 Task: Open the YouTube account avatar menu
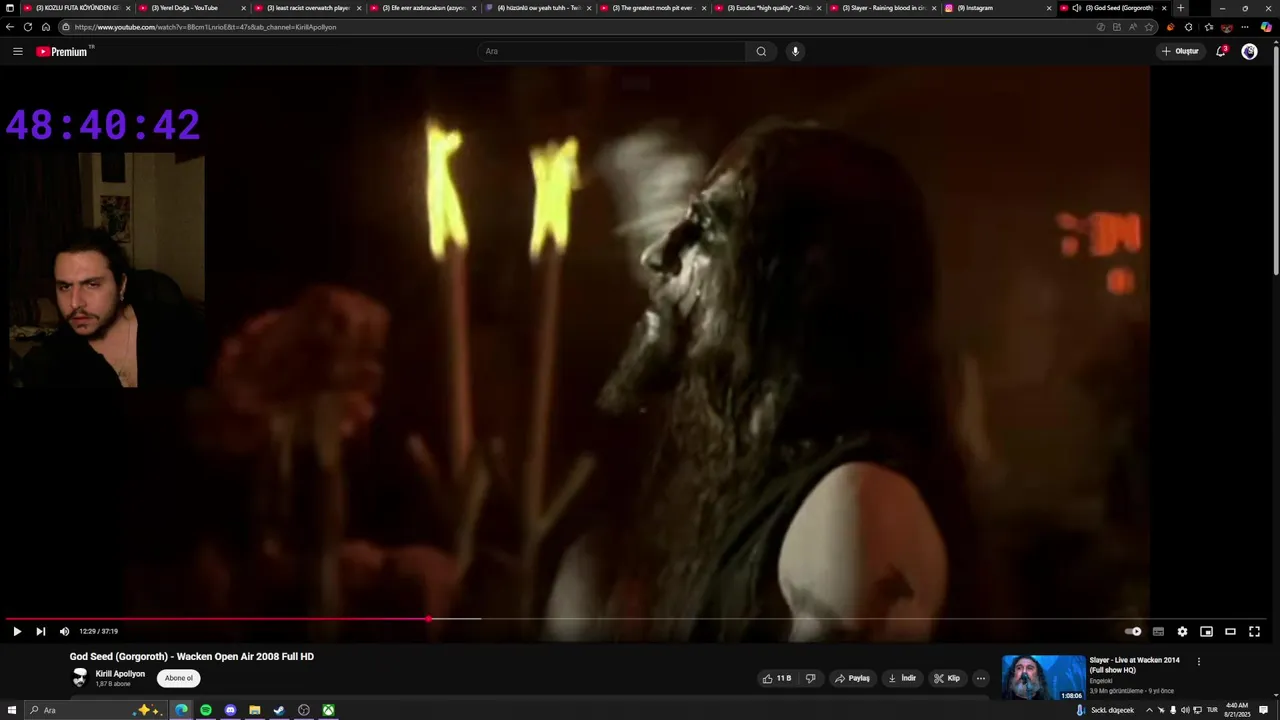[1249, 51]
